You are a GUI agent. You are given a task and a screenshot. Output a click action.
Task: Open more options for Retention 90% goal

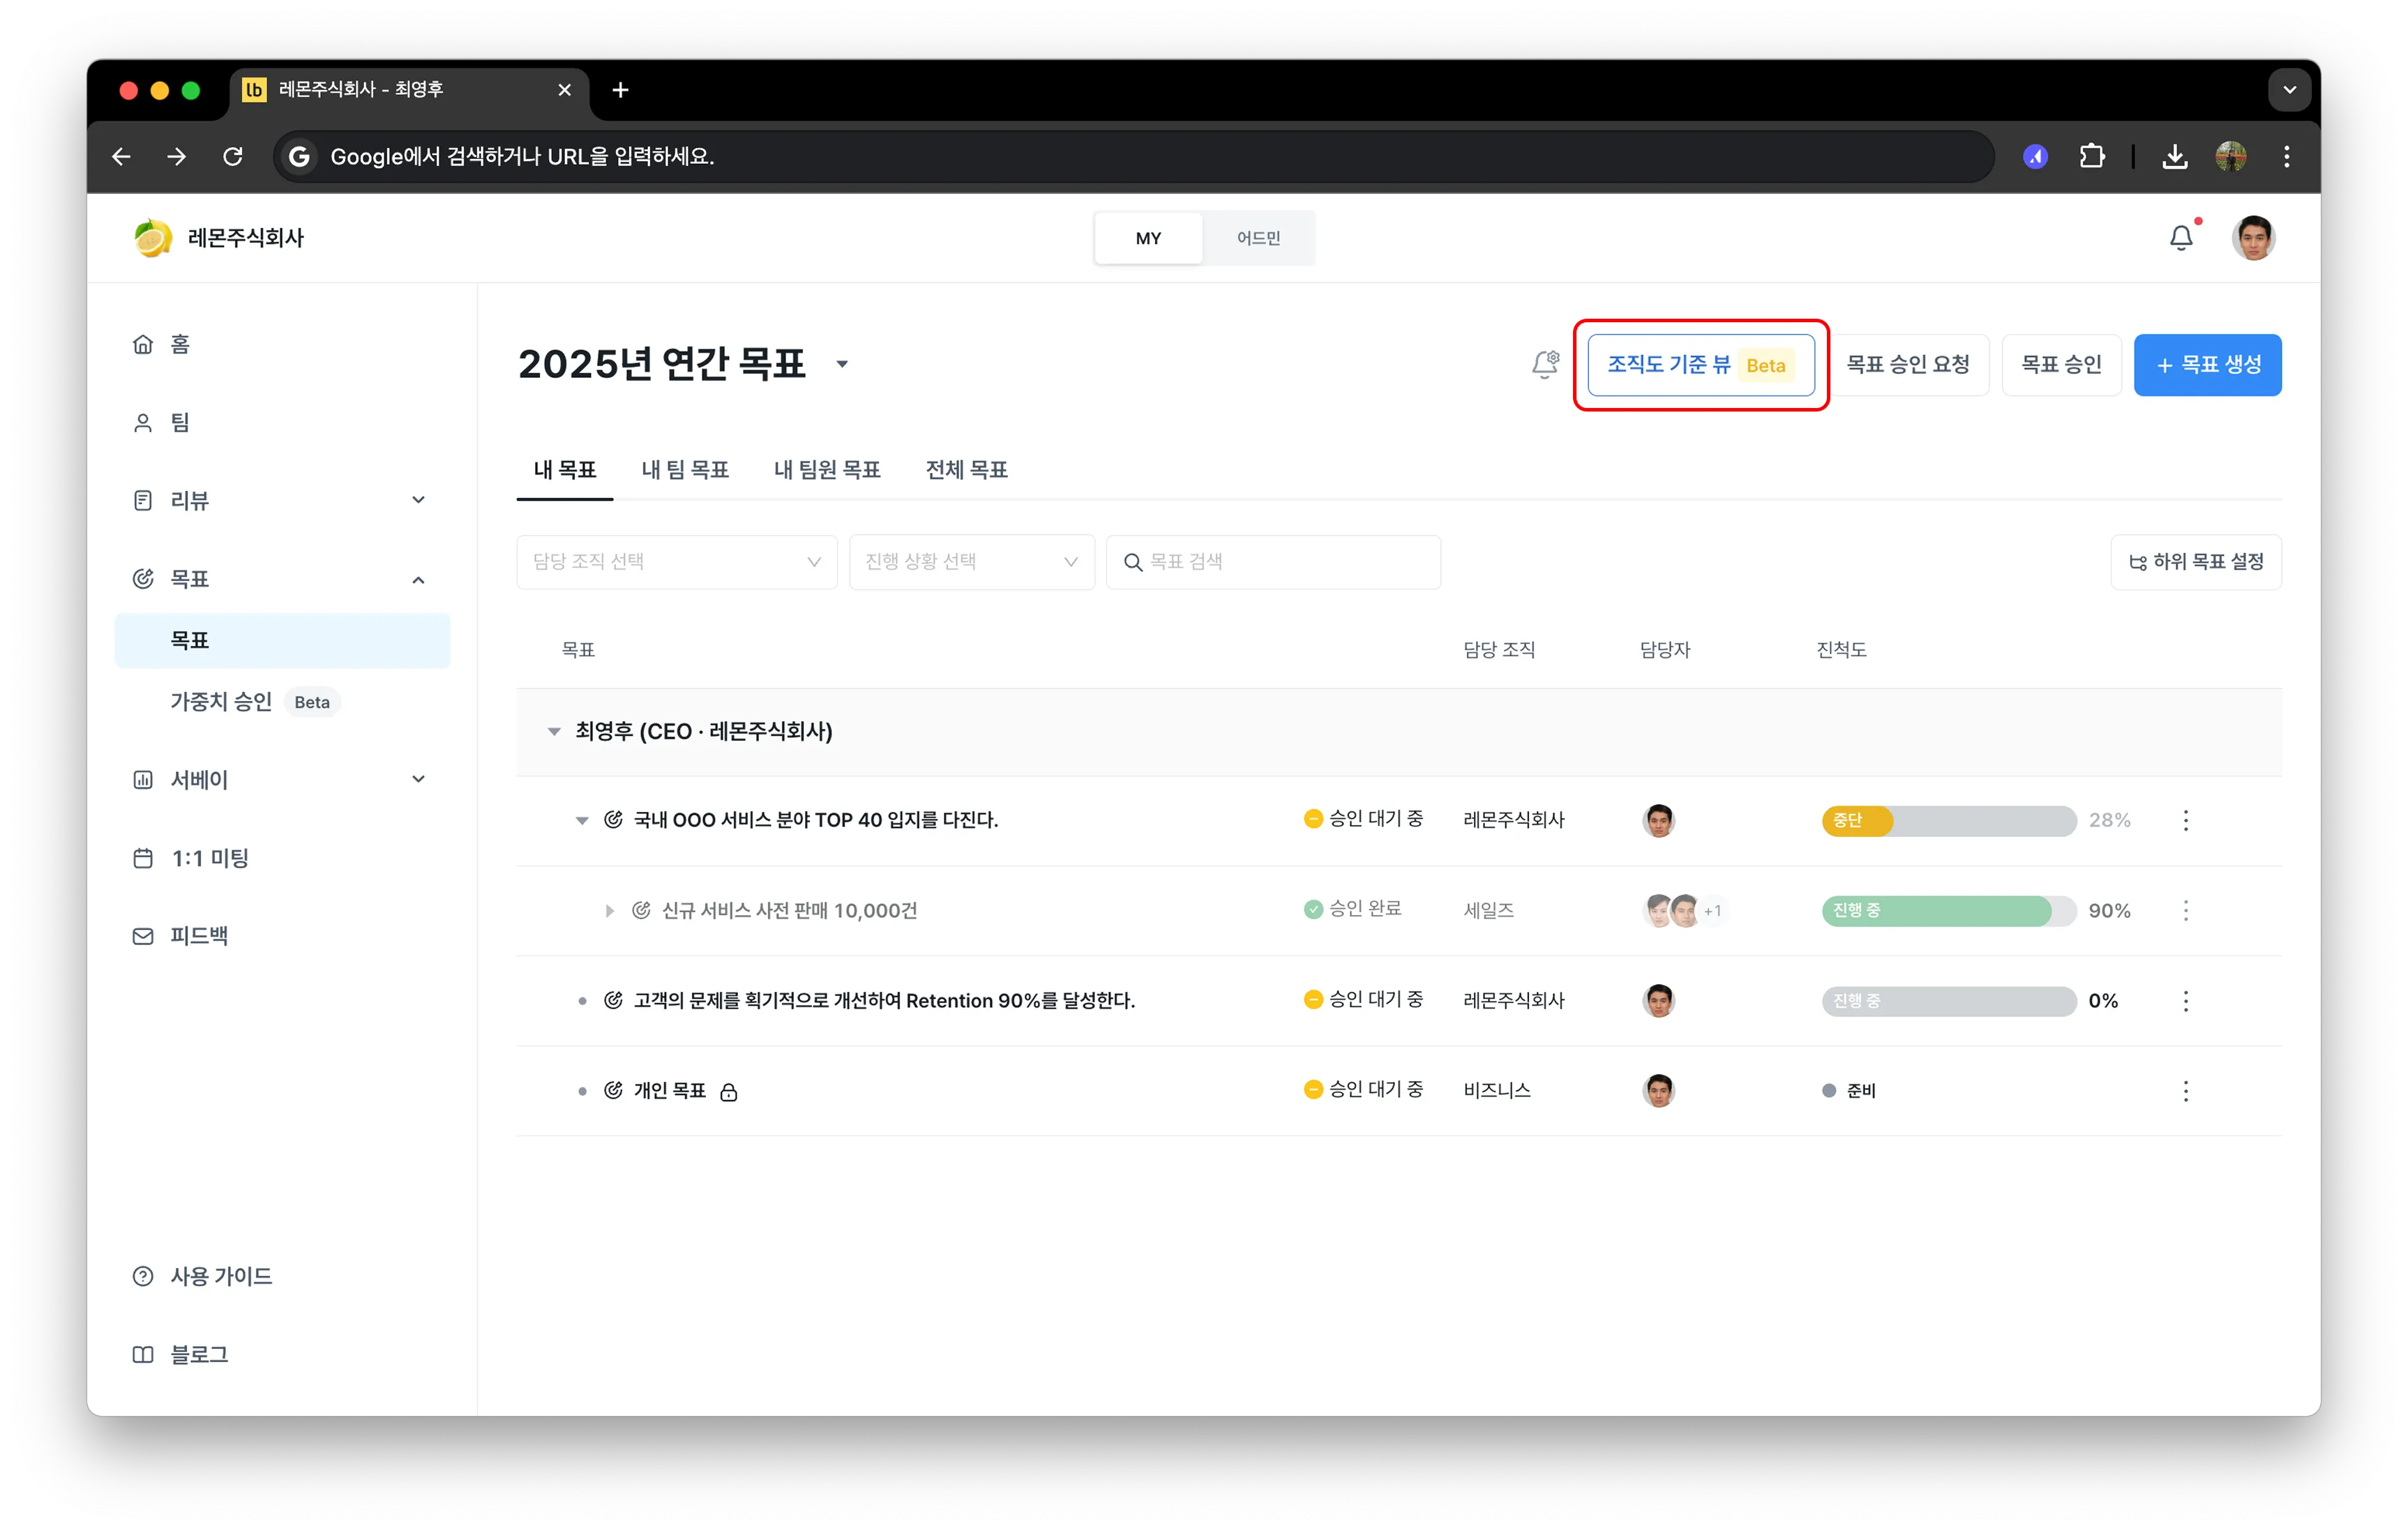(2185, 1000)
